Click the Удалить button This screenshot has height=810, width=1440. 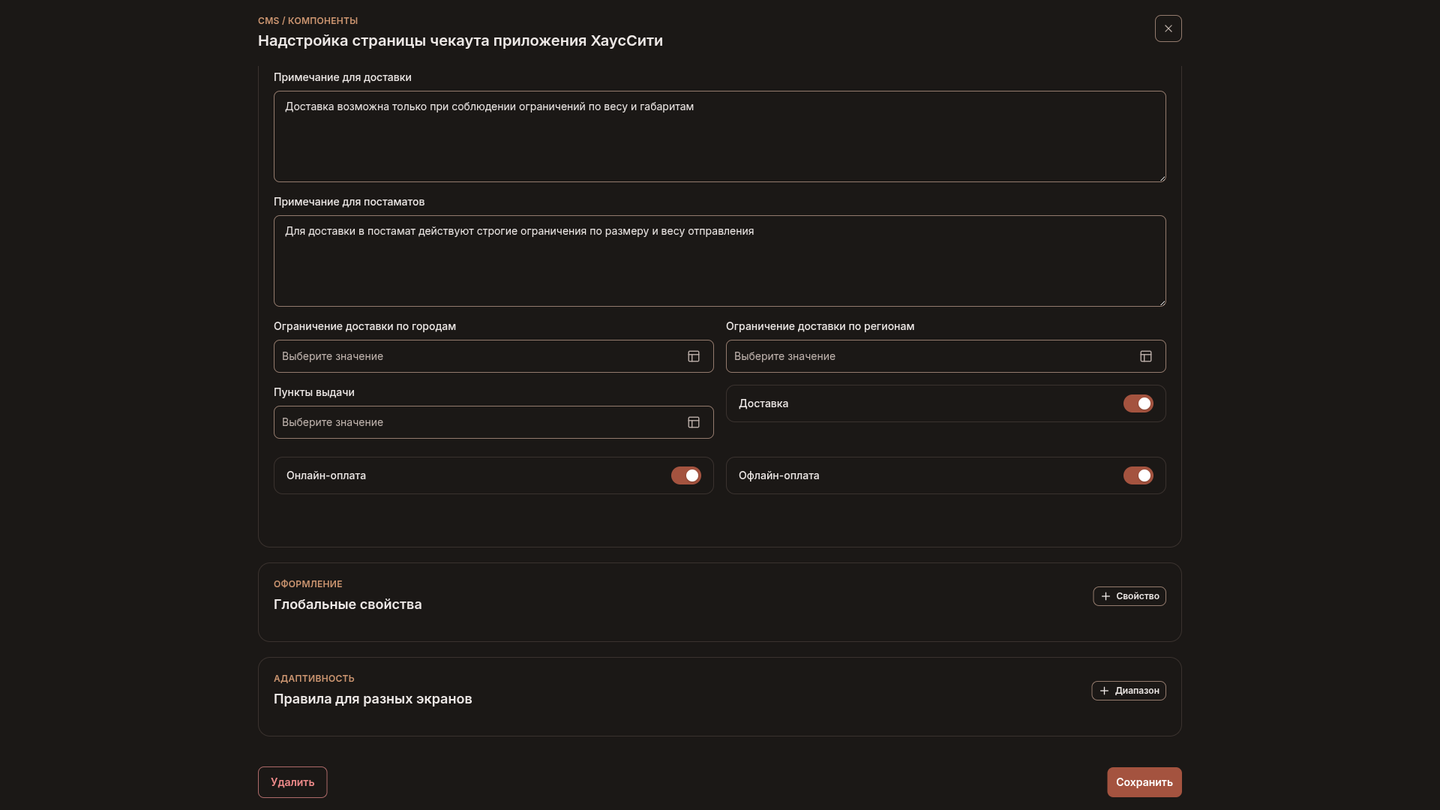point(292,782)
